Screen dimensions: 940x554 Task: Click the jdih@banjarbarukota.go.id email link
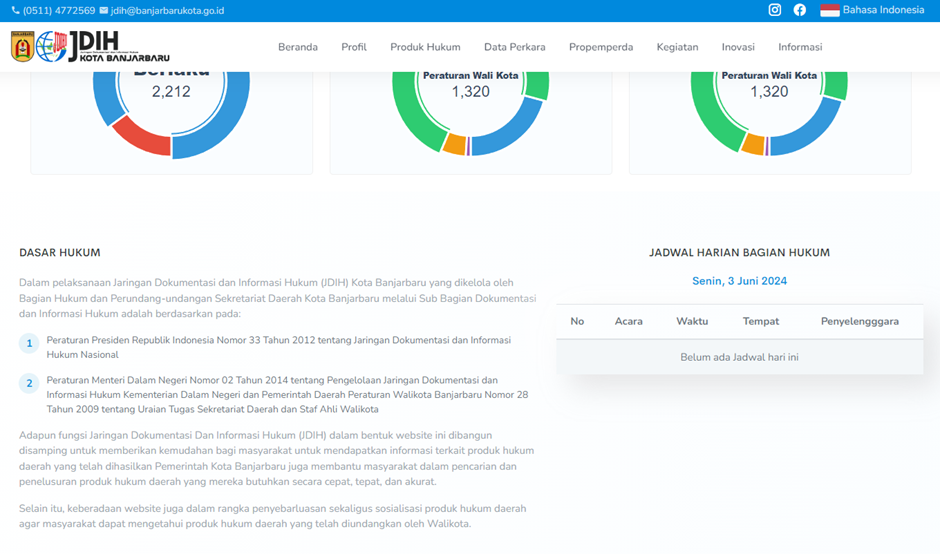[167, 11]
